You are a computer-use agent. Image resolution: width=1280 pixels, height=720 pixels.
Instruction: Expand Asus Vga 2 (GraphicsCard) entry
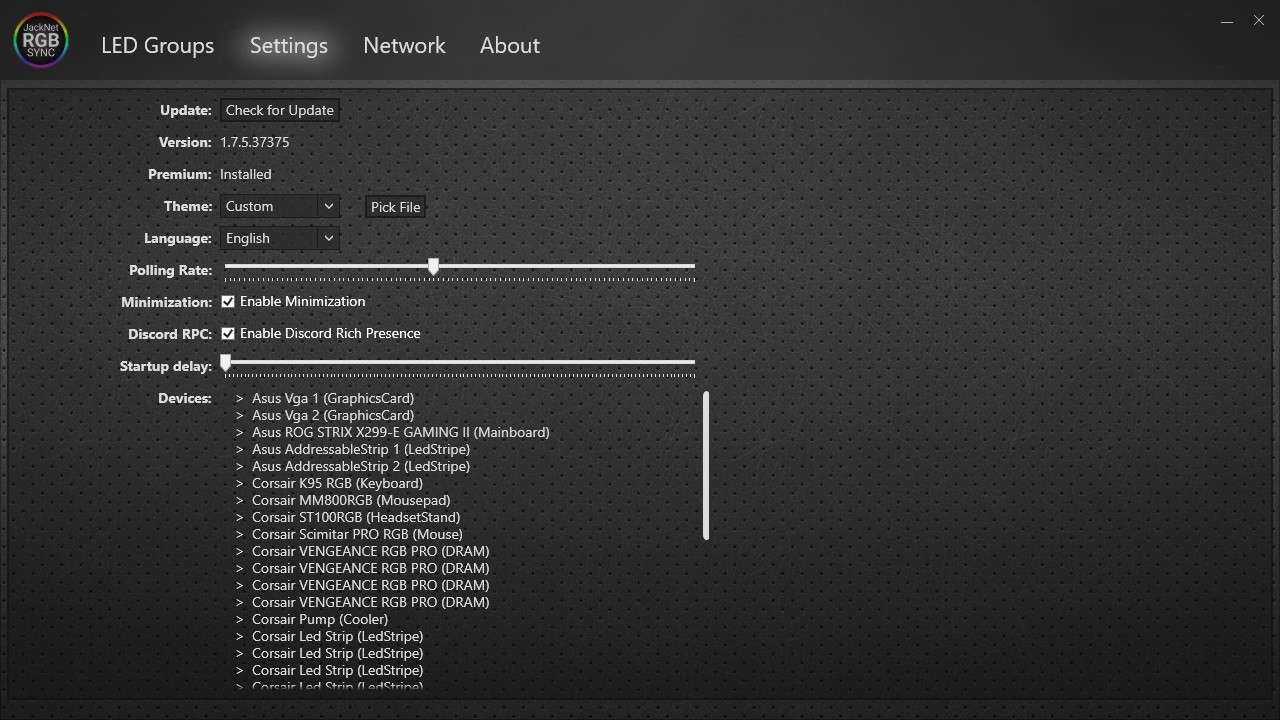(x=240, y=415)
